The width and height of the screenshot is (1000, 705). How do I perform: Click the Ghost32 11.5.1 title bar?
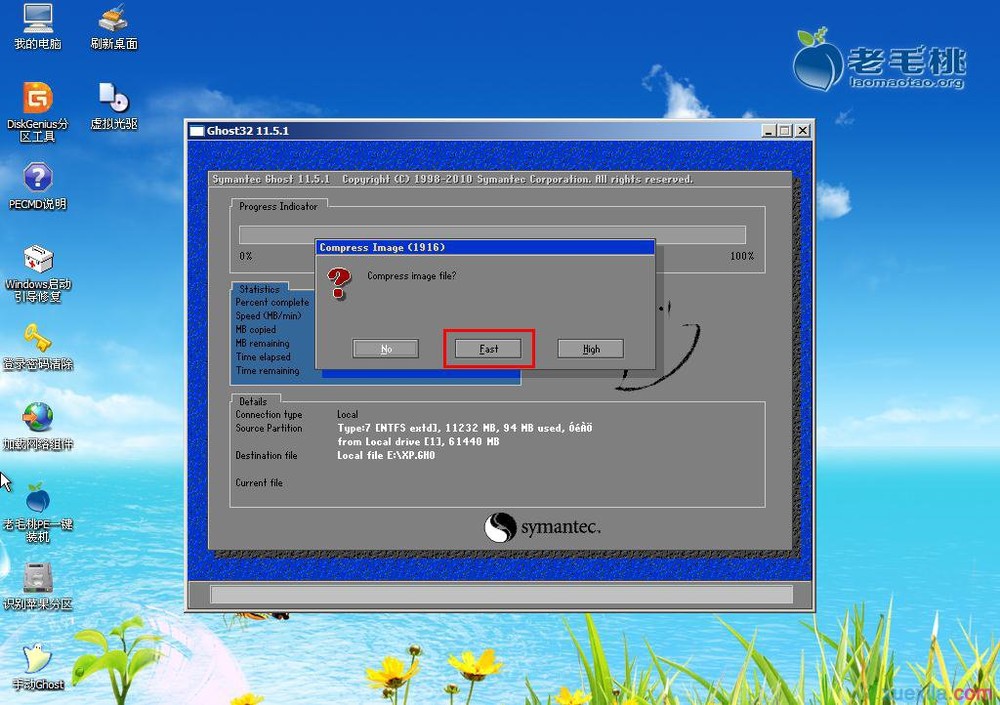tap(500, 131)
